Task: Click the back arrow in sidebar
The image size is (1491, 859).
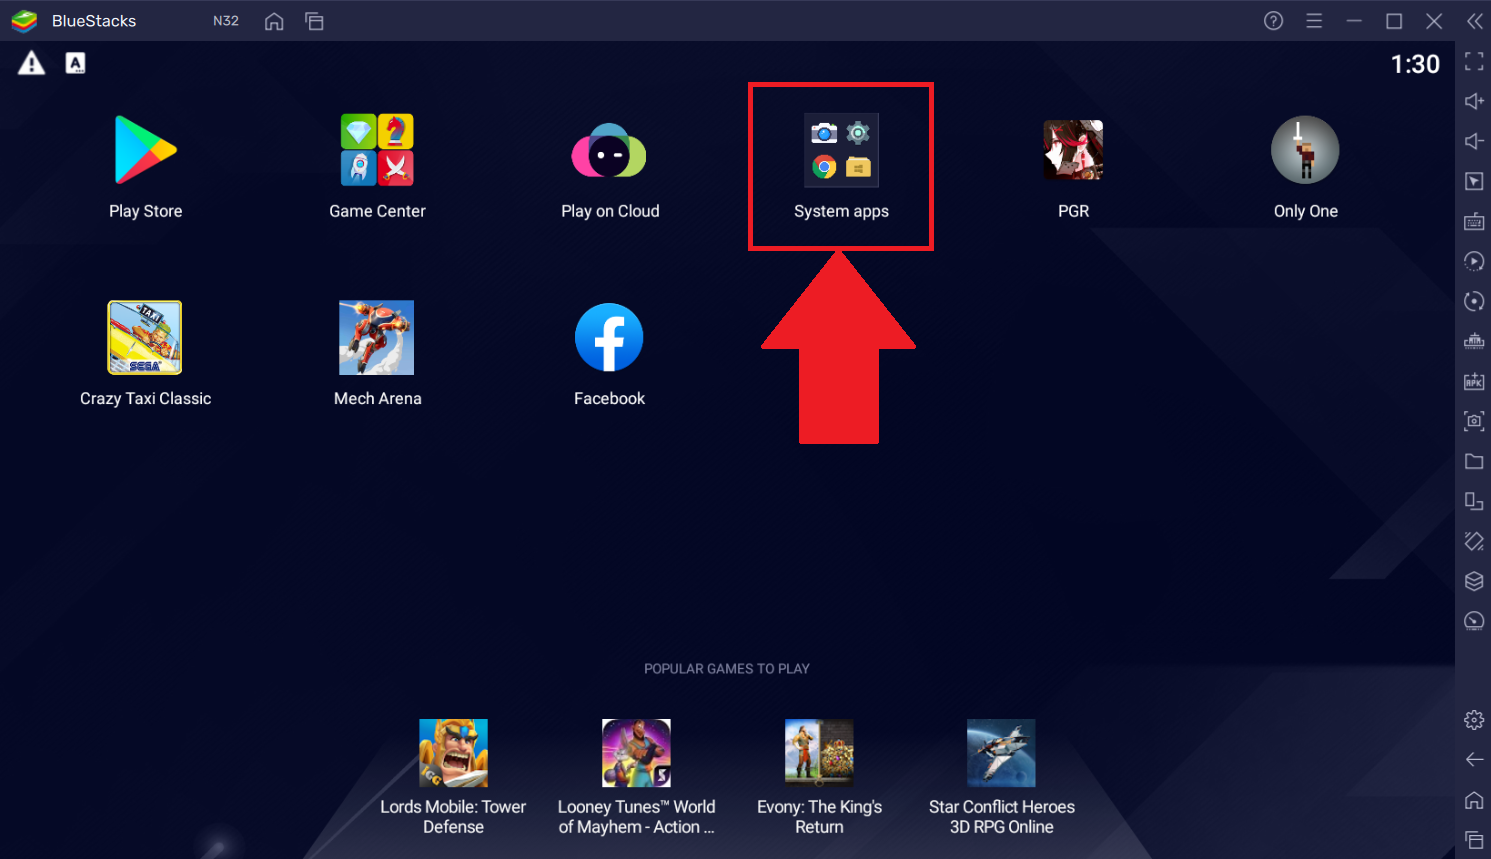Action: [1474, 760]
